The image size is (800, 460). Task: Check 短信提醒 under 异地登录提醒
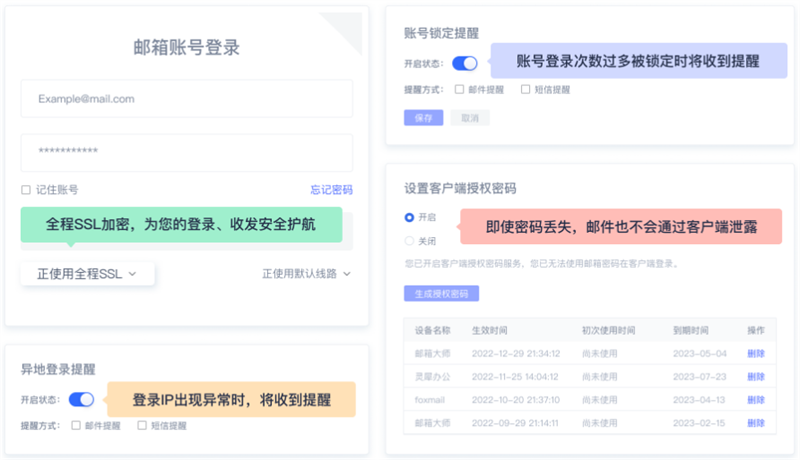click(142, 425)
